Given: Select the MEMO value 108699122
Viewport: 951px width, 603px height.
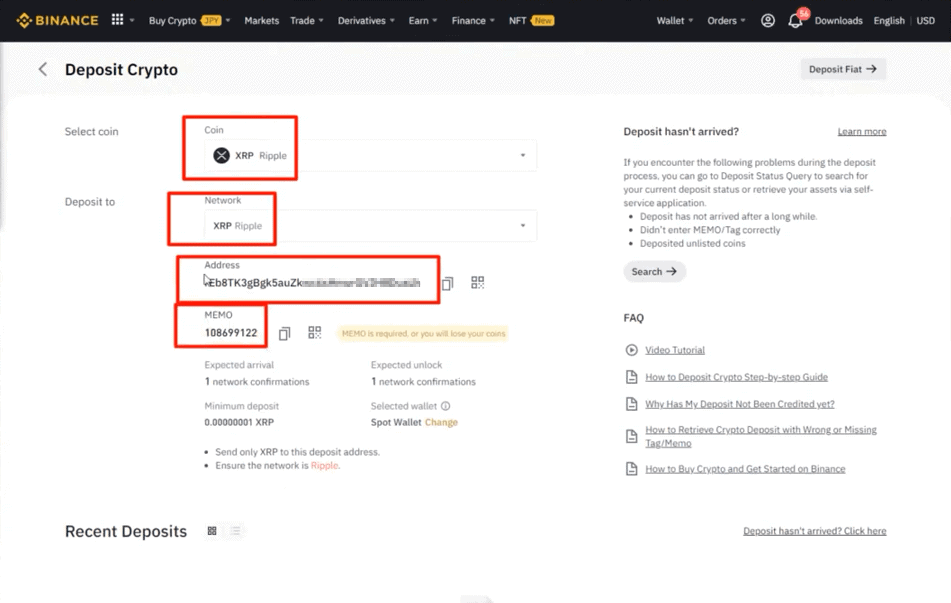Looking at the screenshot, I should tap(231, 332).
